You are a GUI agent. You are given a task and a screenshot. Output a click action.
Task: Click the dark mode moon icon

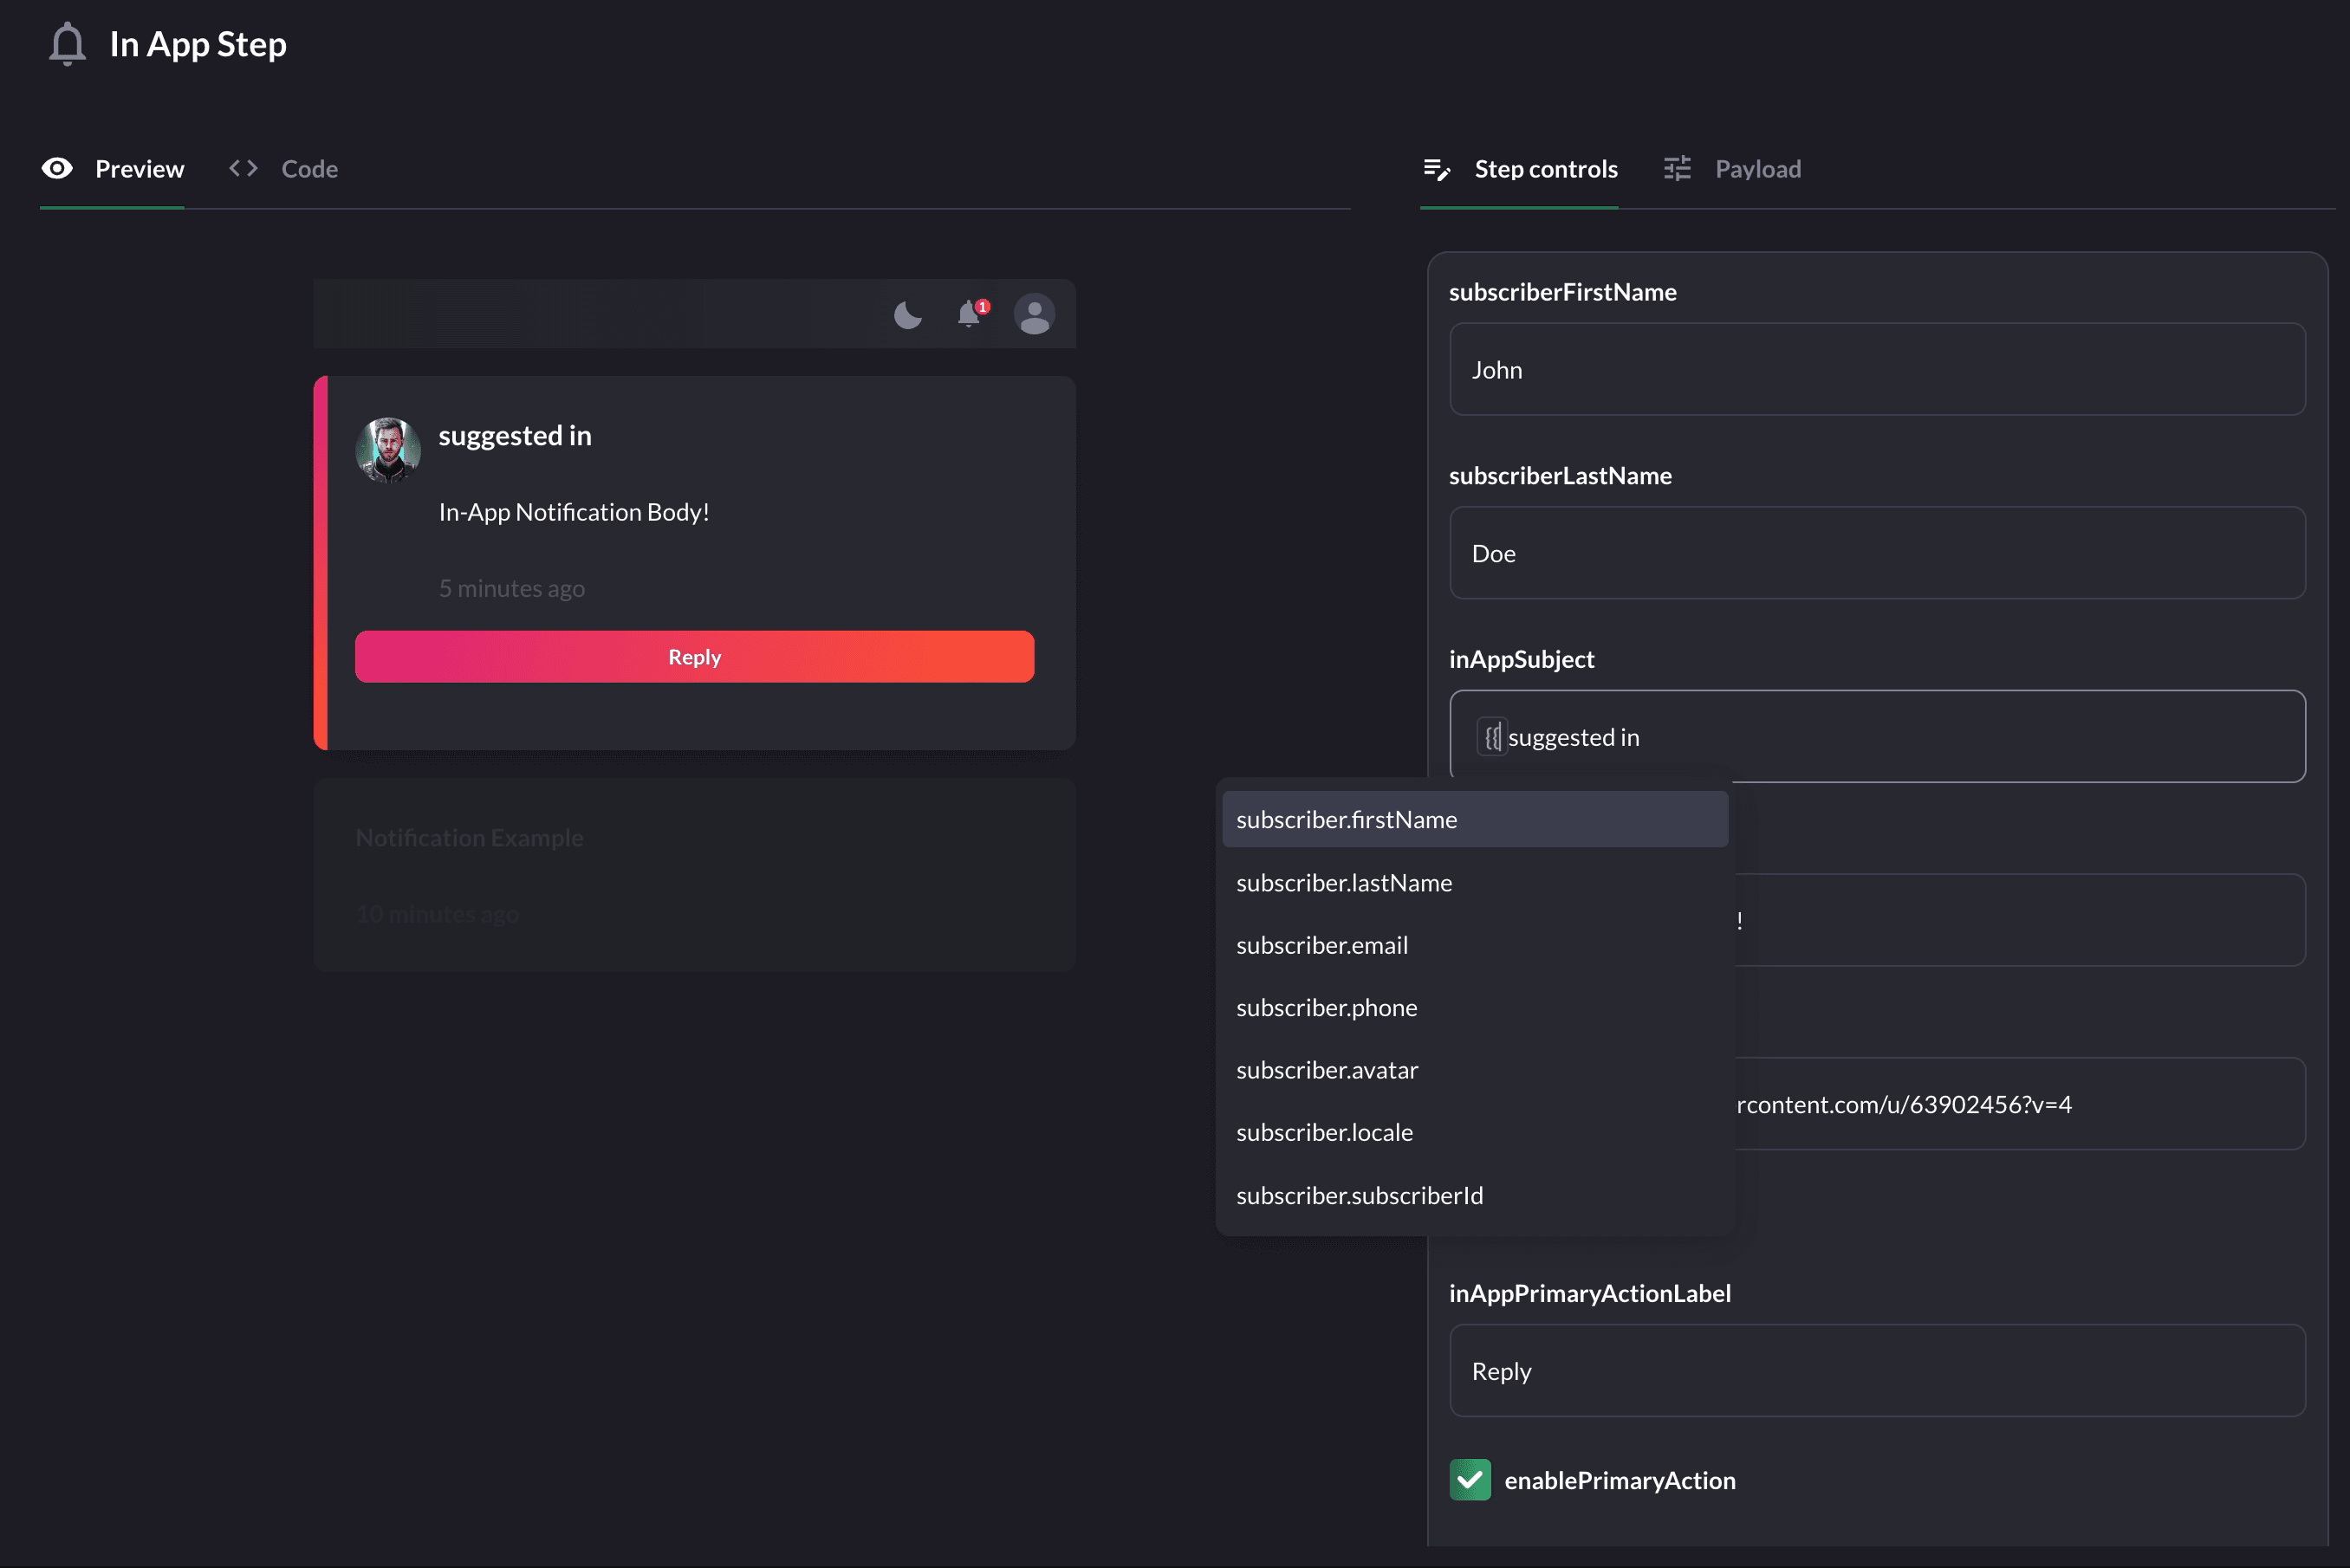906,315
